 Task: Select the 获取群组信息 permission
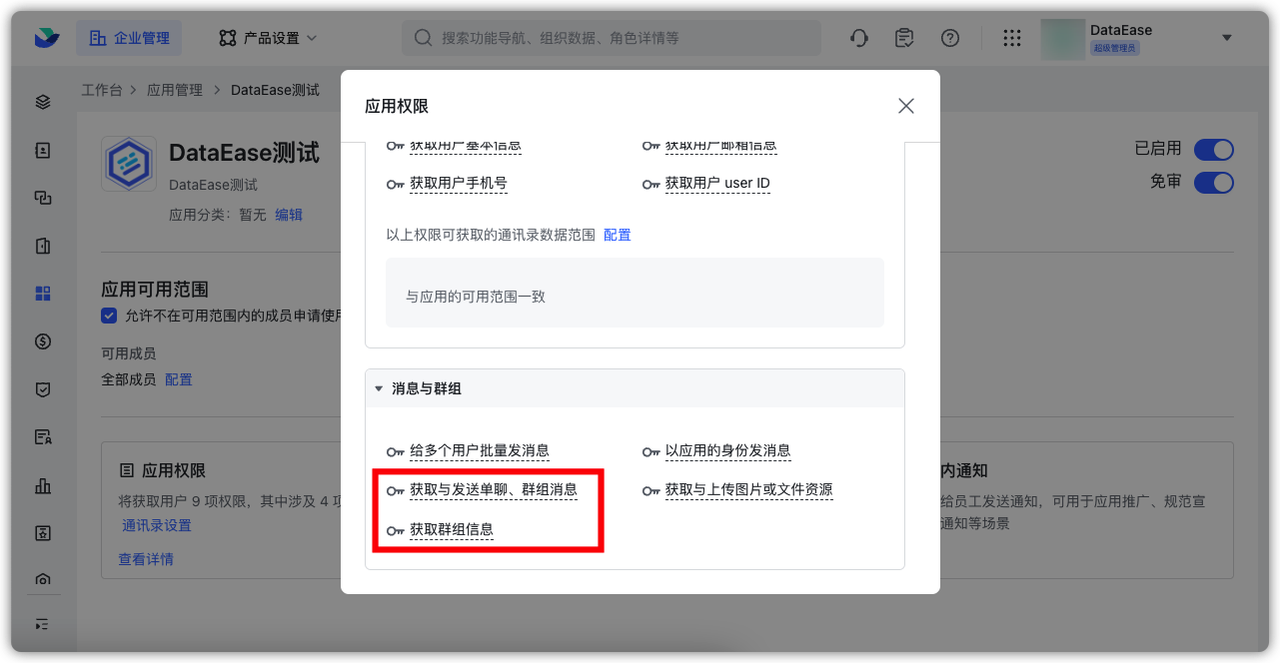[452, 529]
